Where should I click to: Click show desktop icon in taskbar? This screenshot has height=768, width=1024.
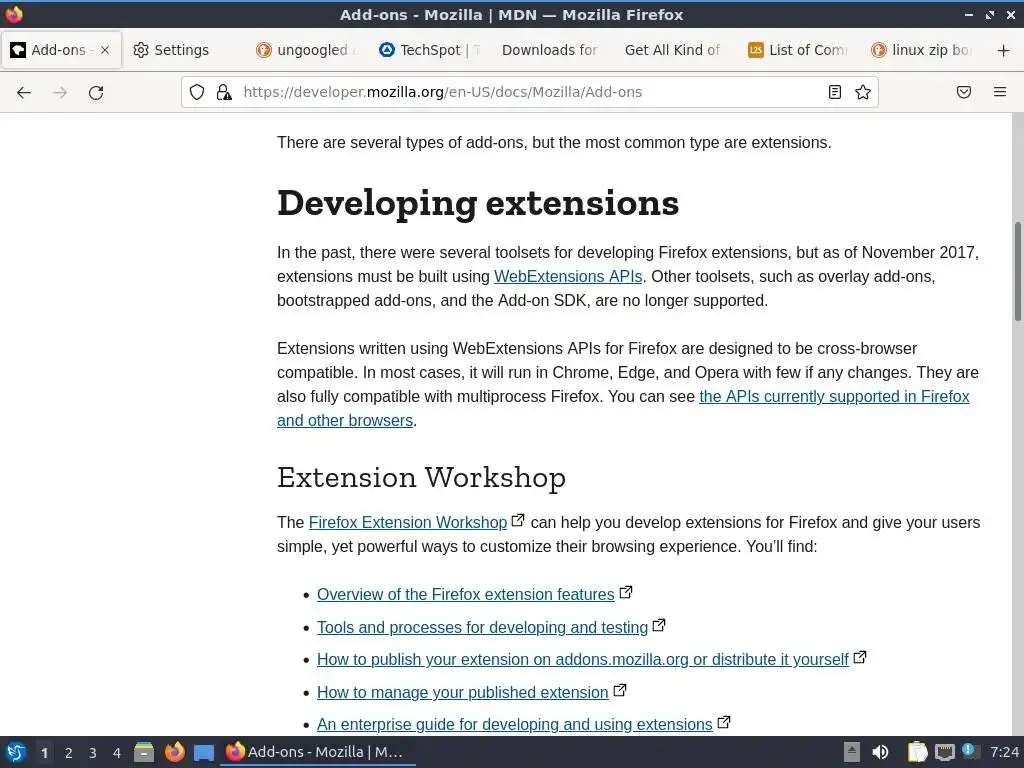204,753
